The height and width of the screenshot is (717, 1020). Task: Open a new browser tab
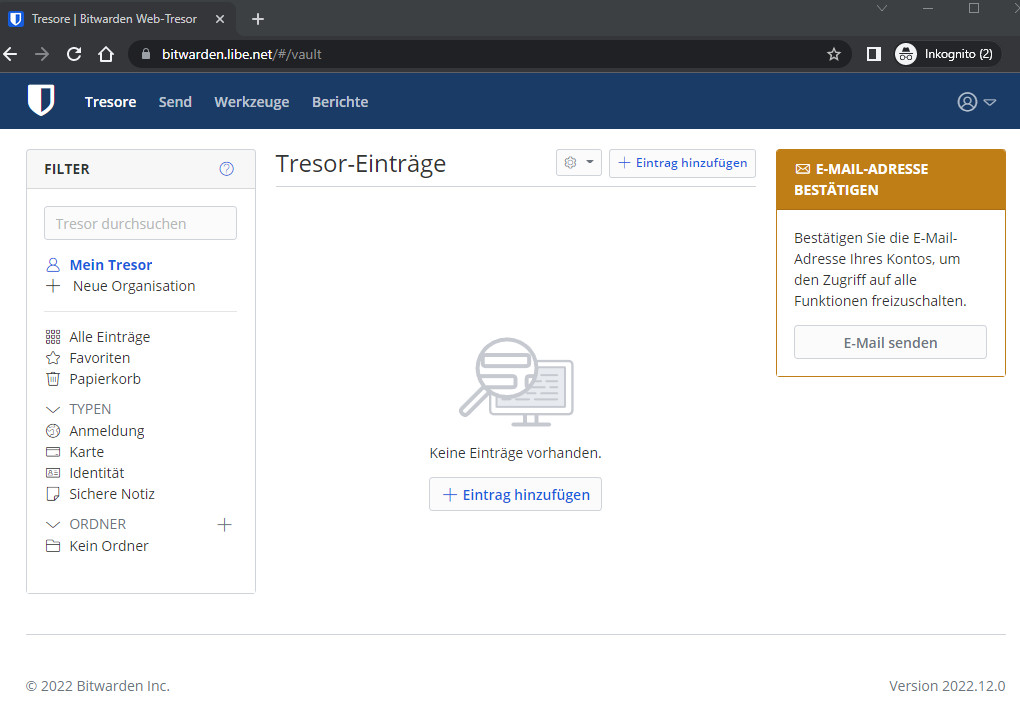click(x=257, y=19)
